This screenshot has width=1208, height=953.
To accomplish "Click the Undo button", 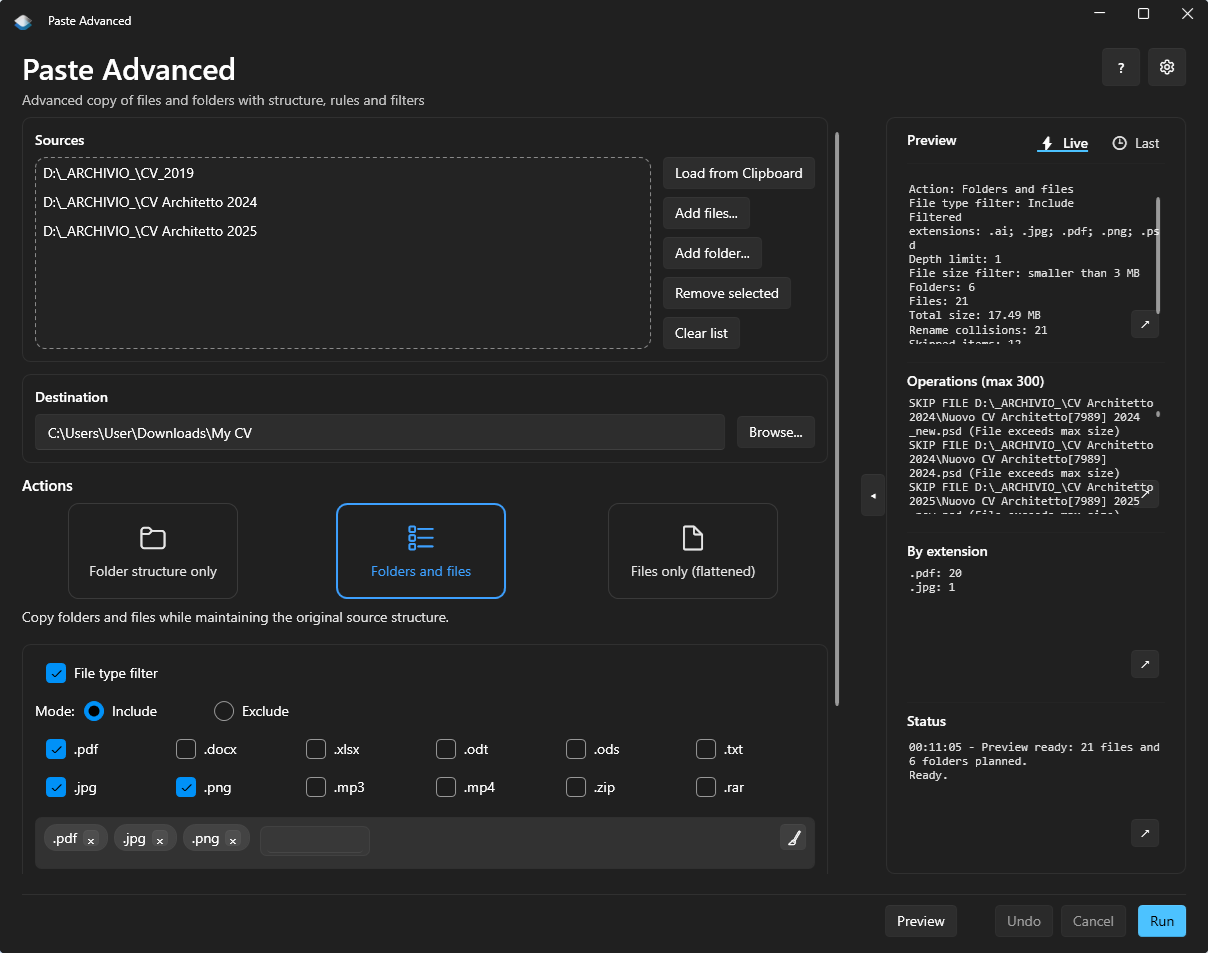I will [x=1024, y=921].
